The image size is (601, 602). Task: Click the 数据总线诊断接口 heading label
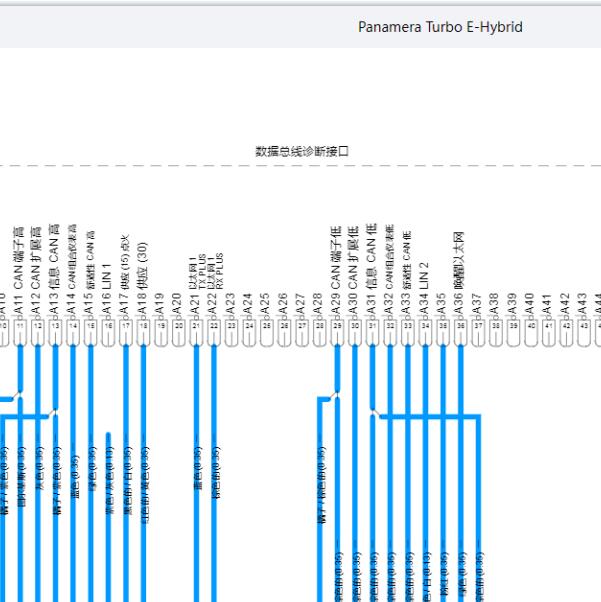[x=302, y=151]
